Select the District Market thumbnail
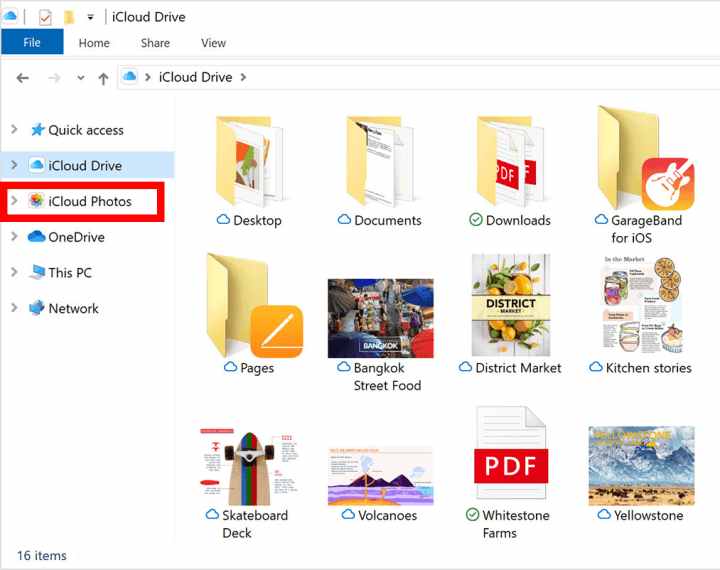Screen dimensions: 720x570 [511, 305]
